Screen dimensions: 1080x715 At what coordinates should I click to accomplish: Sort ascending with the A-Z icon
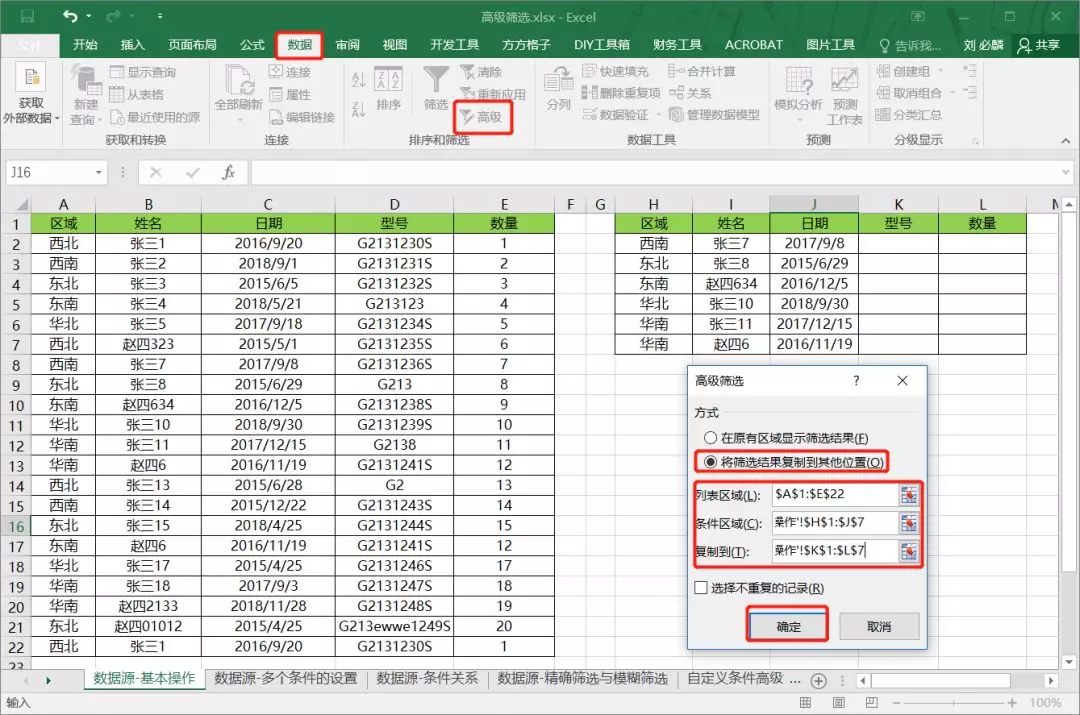[358, 79]
